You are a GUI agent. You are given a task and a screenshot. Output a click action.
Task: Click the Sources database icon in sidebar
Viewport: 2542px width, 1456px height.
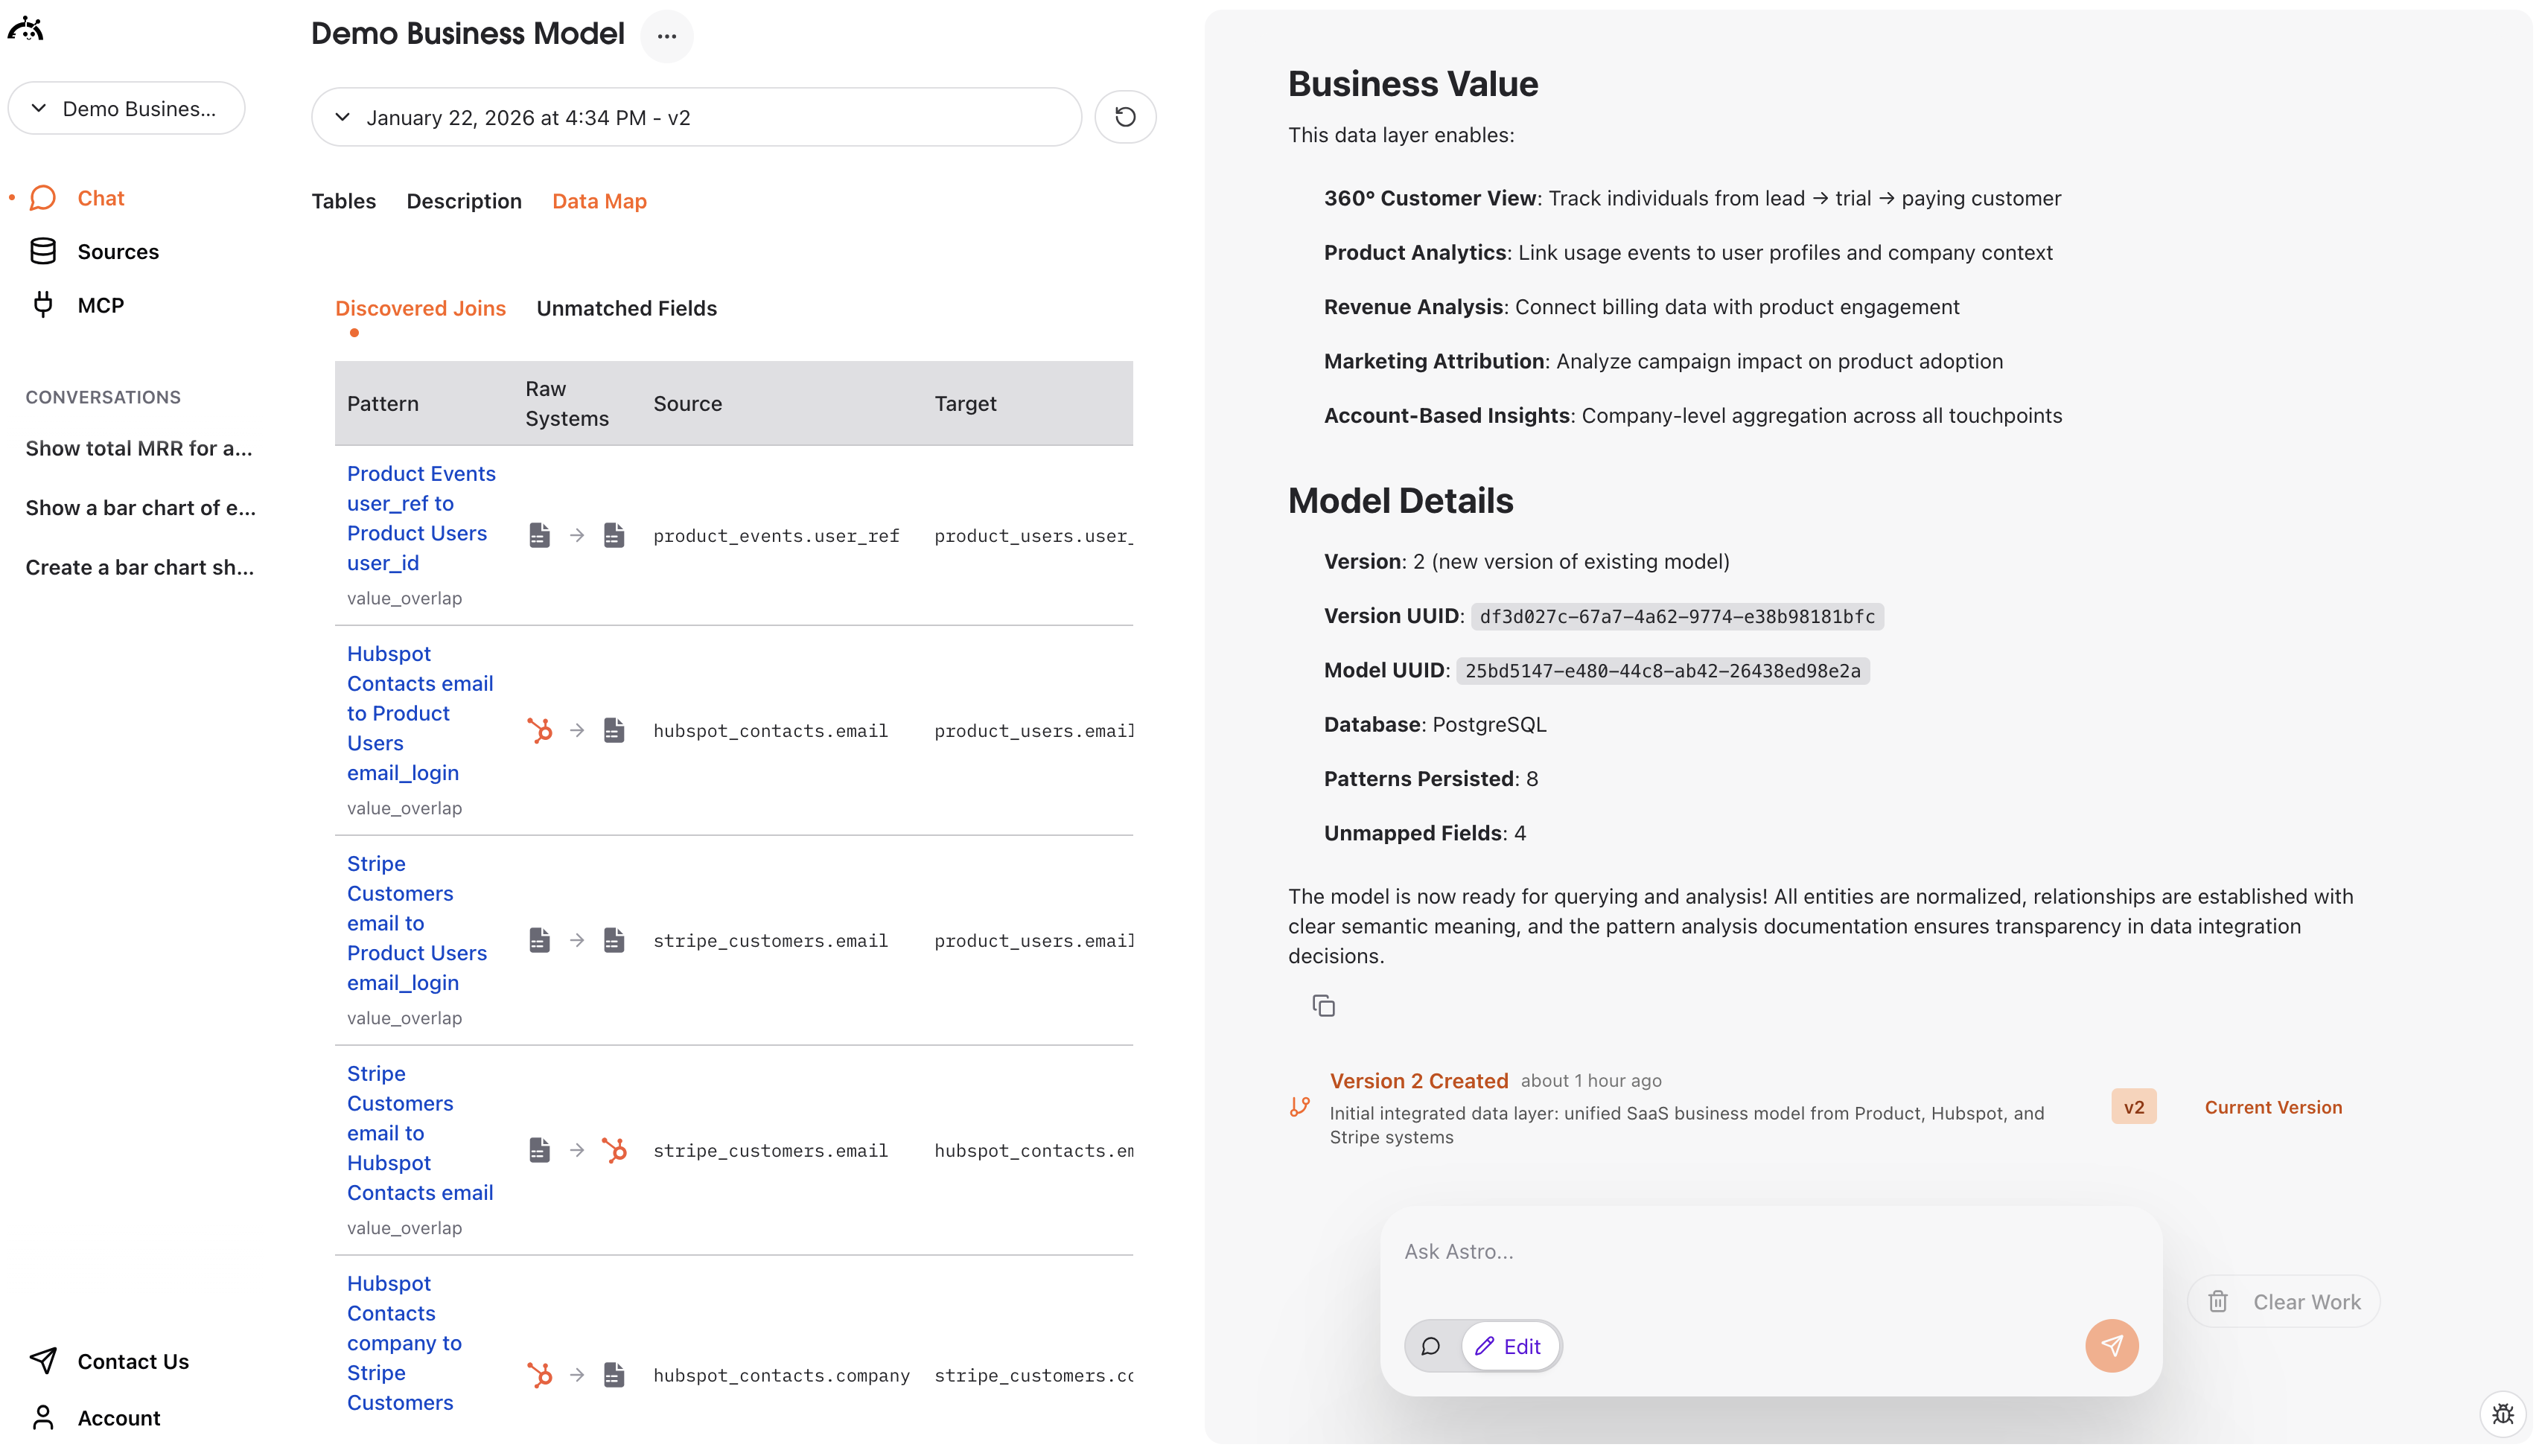click(x=43, y=251)
